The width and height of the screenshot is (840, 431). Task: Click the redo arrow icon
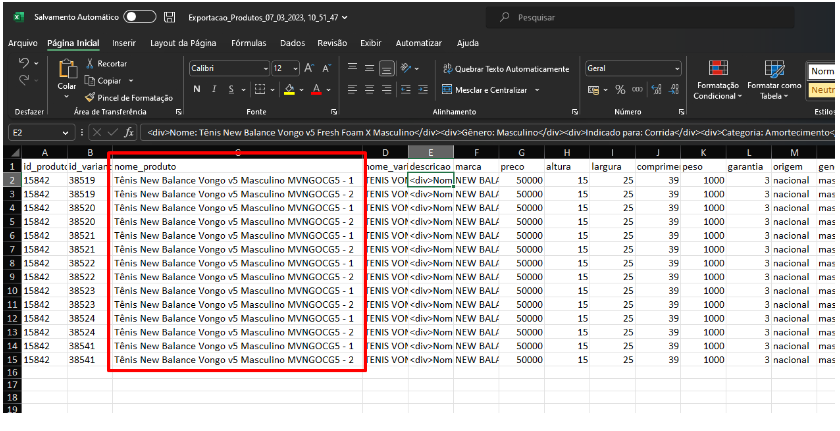24,80
